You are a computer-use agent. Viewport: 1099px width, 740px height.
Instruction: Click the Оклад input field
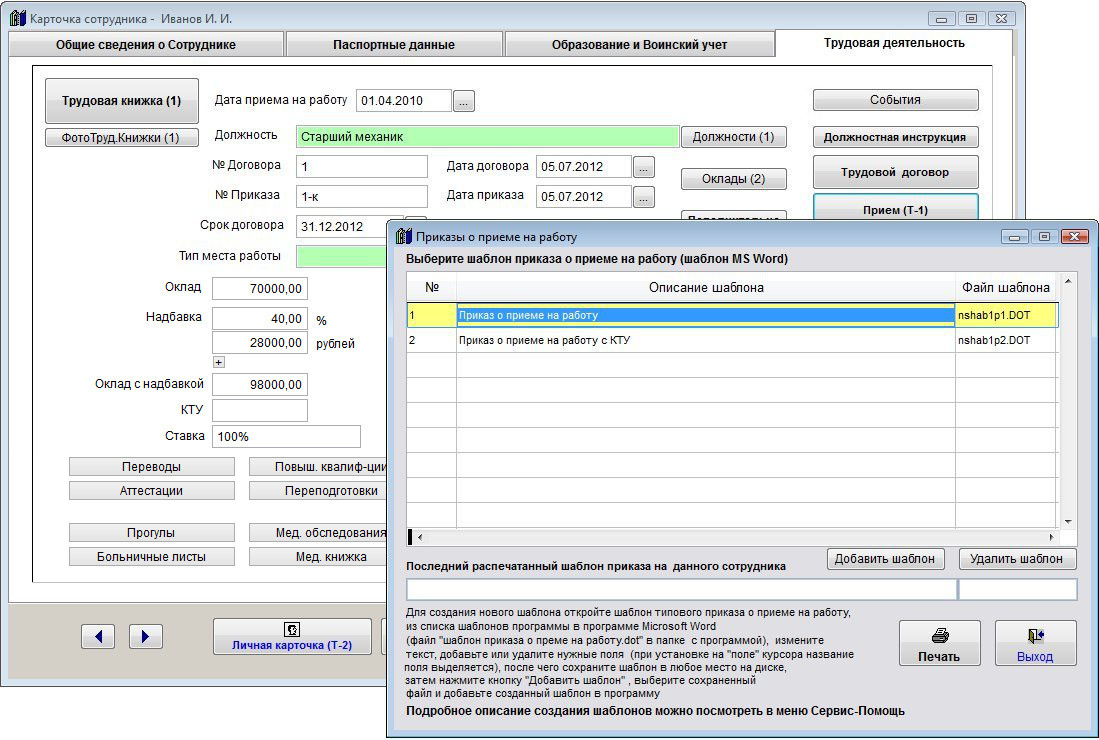point(260,289)
